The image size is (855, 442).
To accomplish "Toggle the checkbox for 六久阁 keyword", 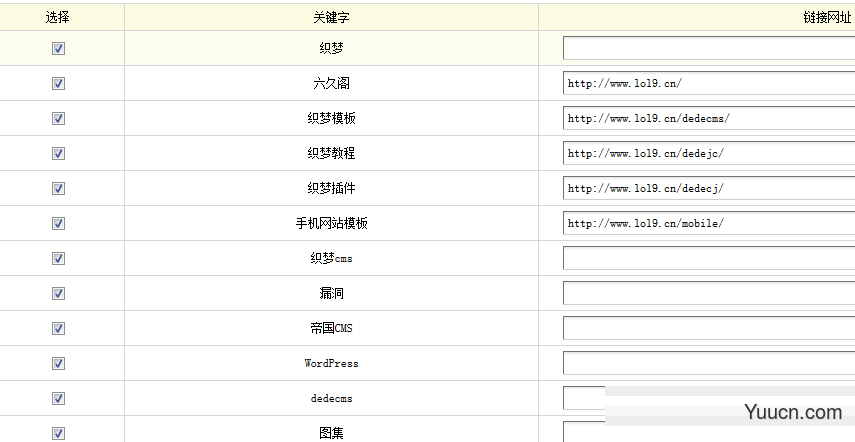I will tap(58, 83).
